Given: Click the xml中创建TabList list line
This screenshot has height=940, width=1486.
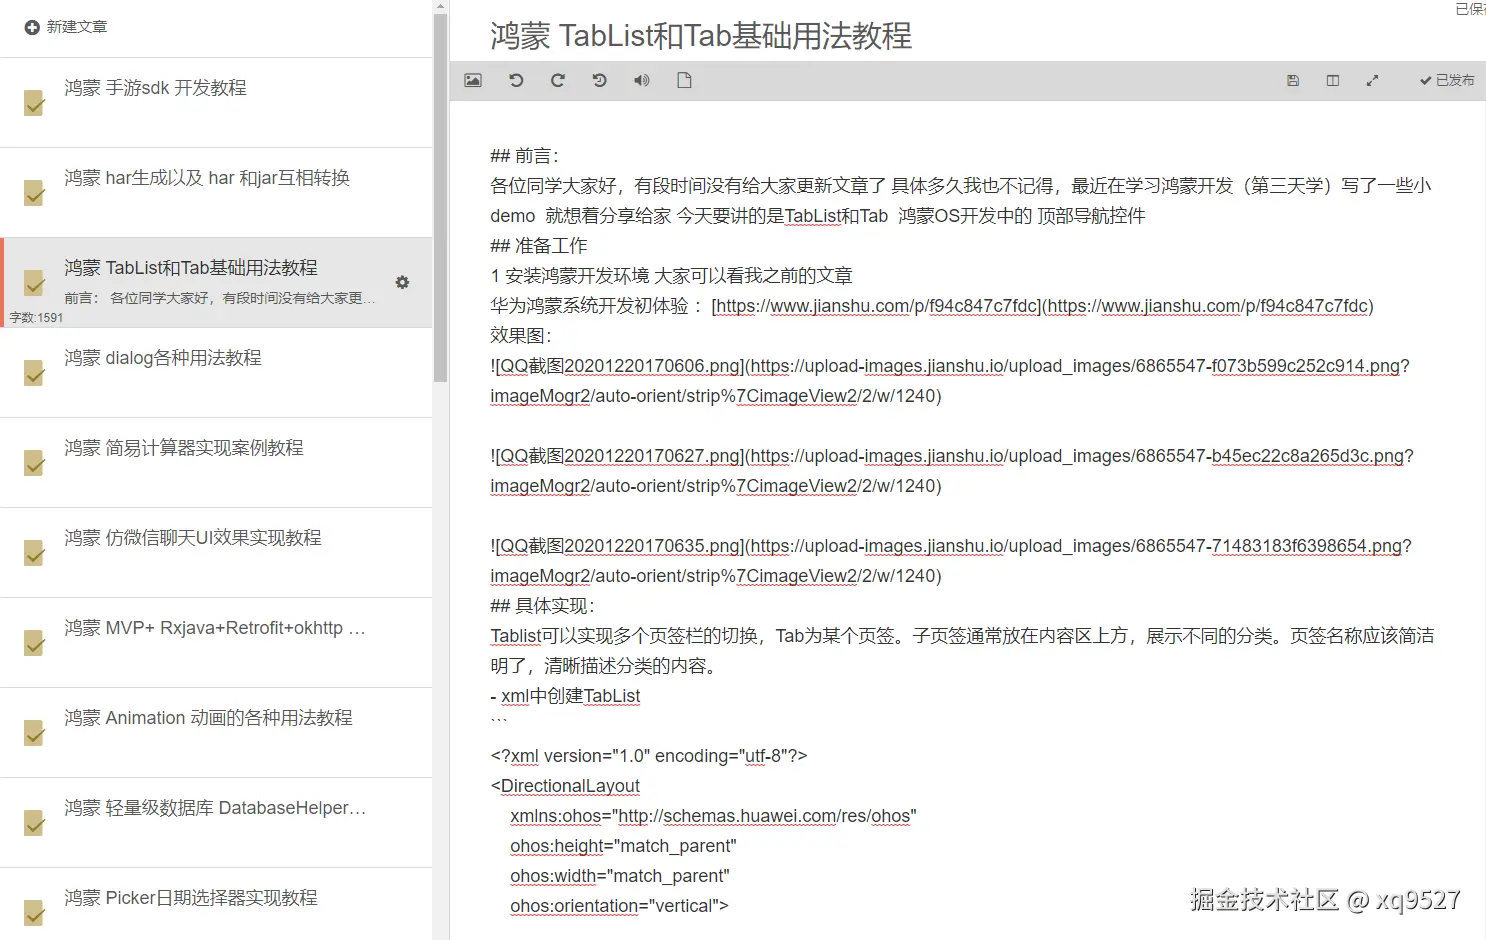Looking at the screenshot, I should tap(565, 696).
